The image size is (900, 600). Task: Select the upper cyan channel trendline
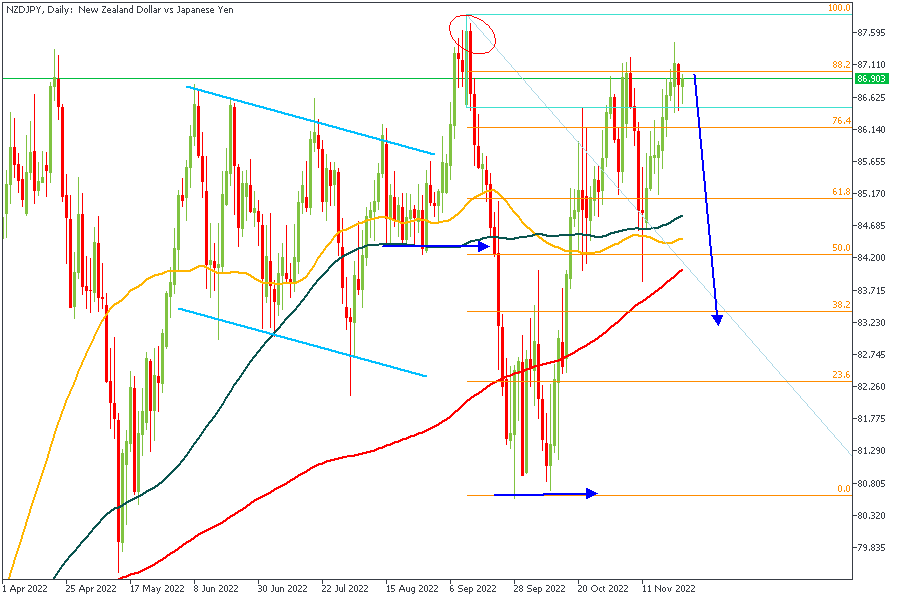click(310, 121)
